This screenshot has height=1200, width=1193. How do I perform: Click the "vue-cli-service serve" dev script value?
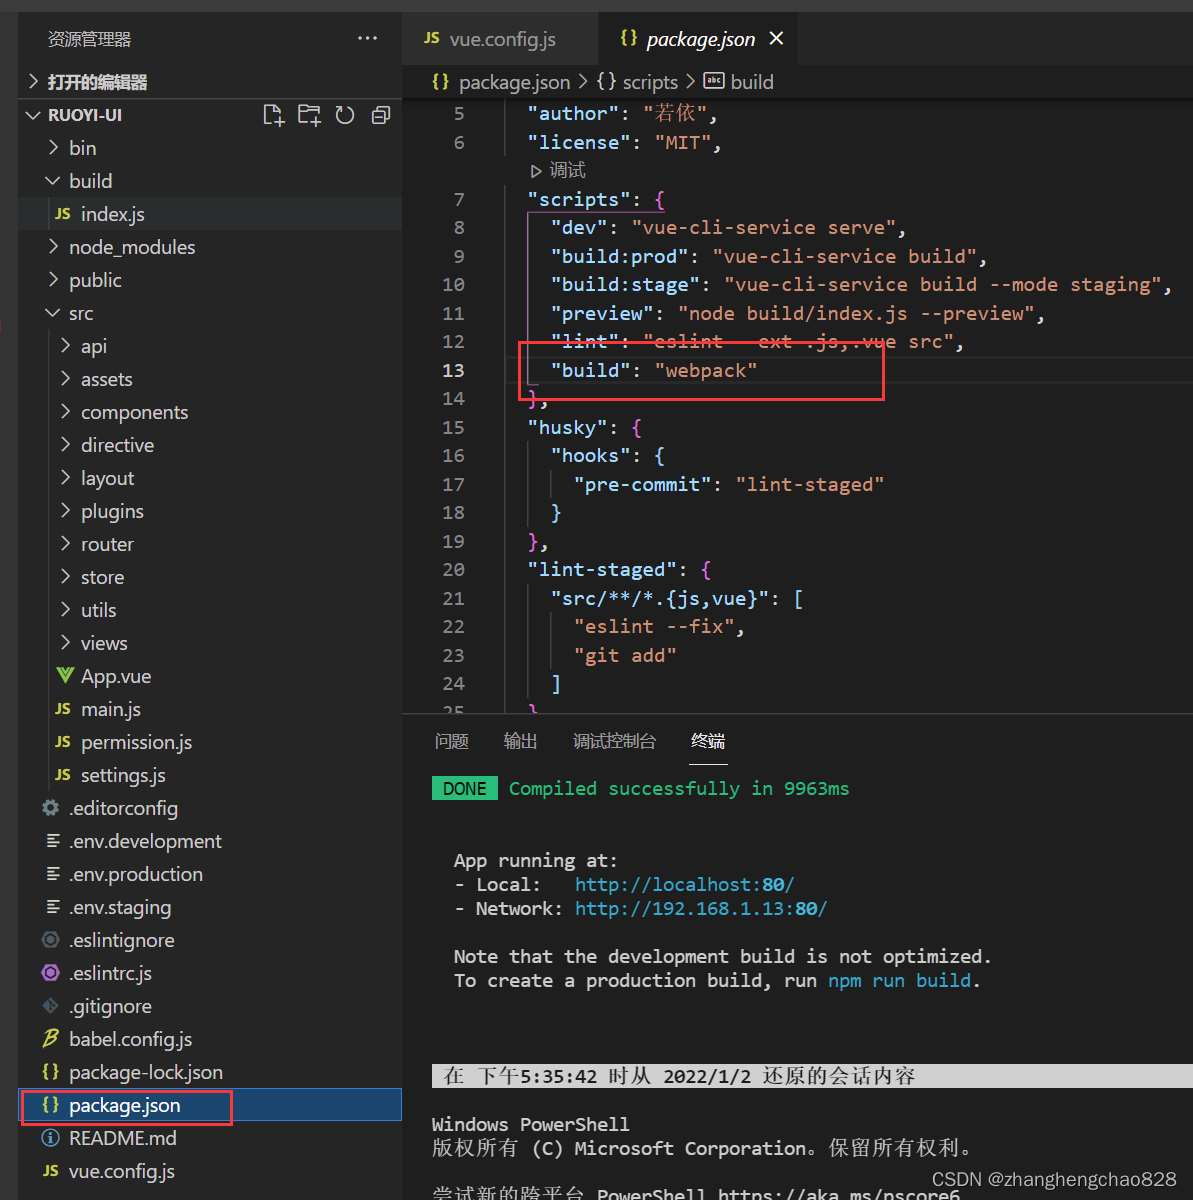(x=763, y=228)
